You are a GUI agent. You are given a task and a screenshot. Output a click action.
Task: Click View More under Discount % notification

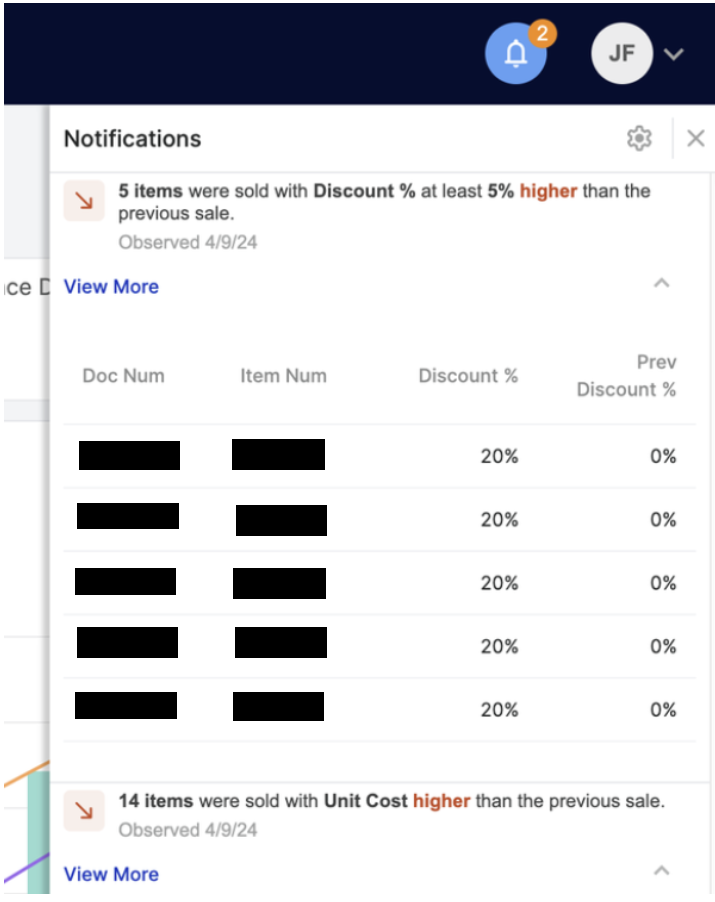tap(111, 287)
